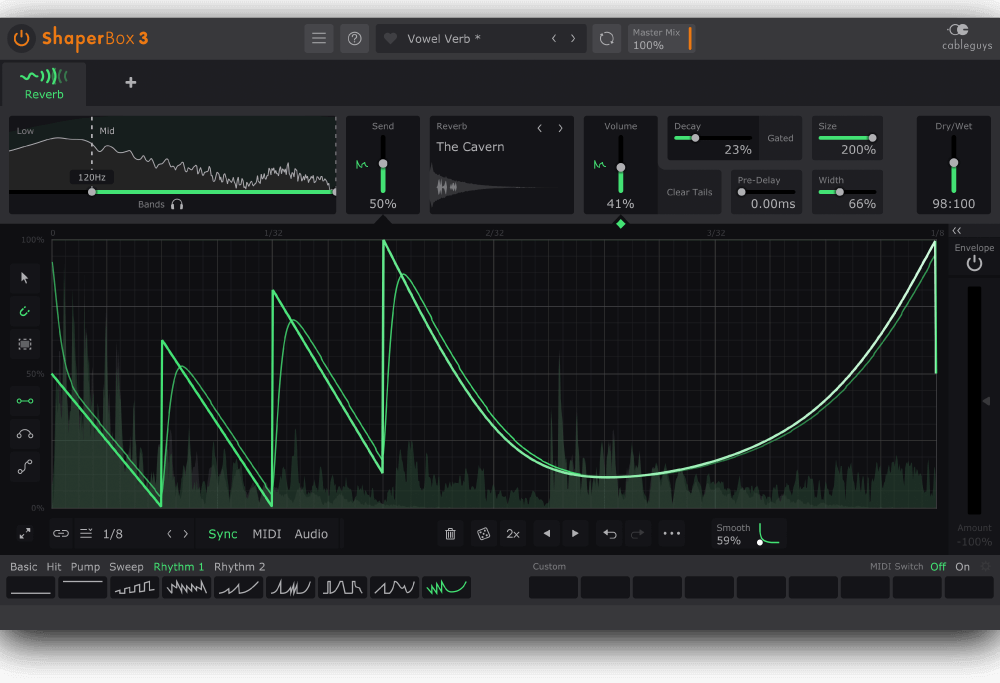Select the green pen drawing tool
The image size is (1000, 683).
(x=25, y=311)
